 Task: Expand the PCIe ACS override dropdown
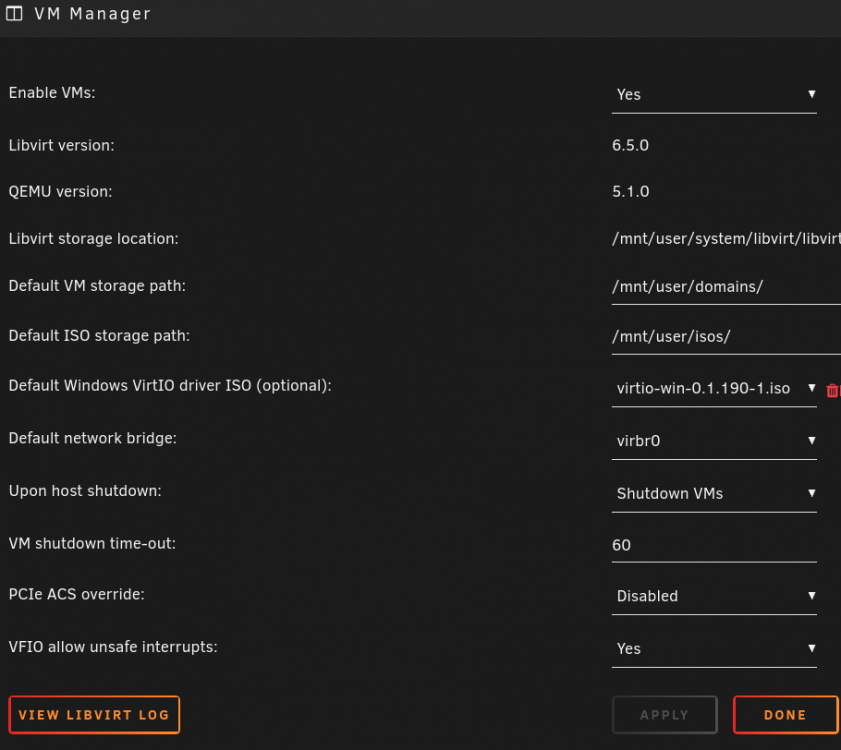(x=714, y=597)
